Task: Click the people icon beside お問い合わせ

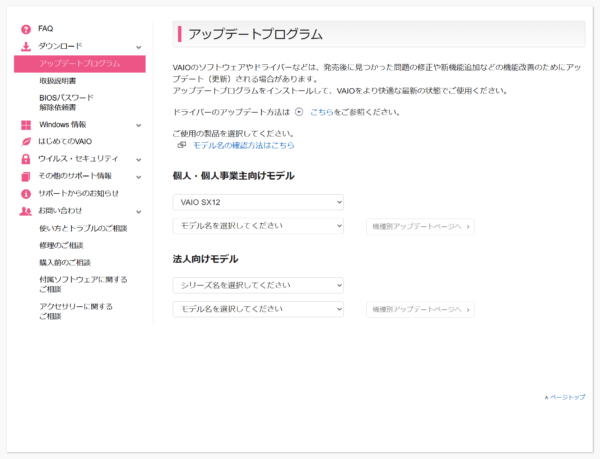Action: (26, 211)
